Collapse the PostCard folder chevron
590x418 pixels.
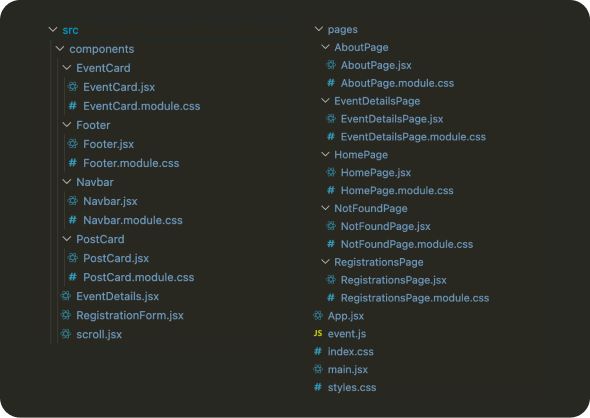67,239
